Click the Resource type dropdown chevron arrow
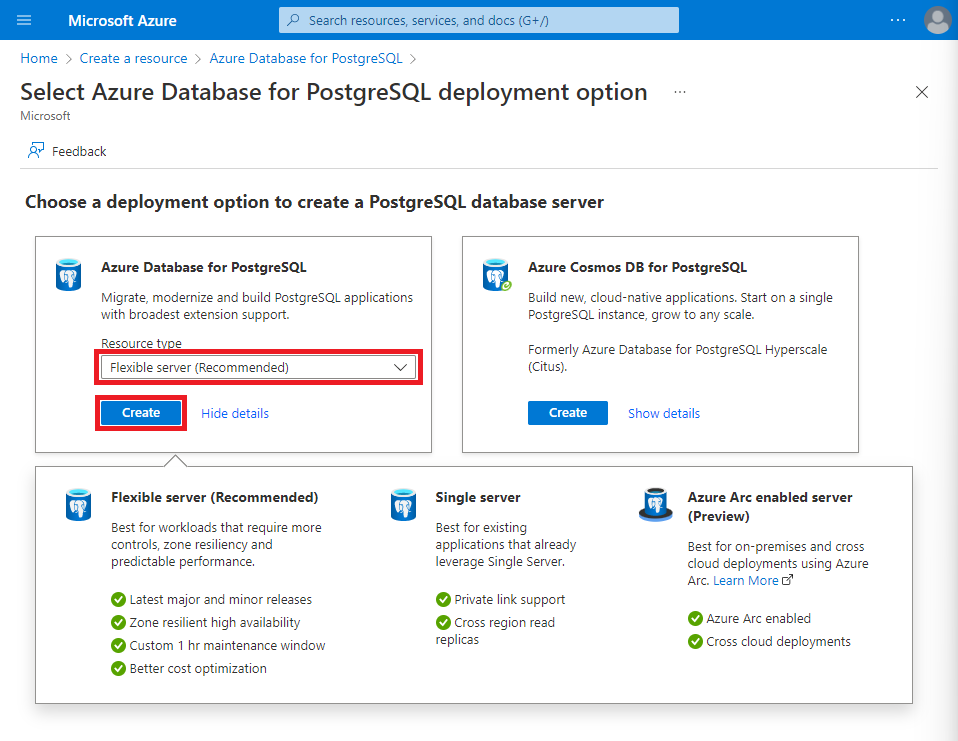 [x=400, y=367]
